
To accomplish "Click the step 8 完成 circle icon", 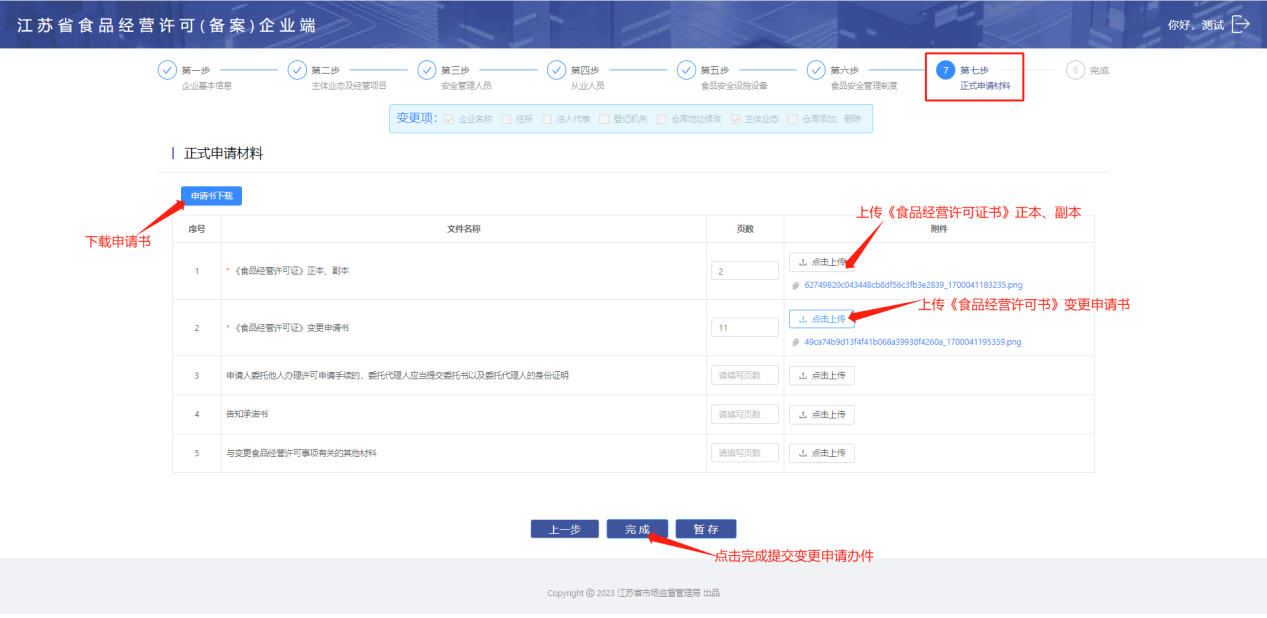I will coord(1075,70).
